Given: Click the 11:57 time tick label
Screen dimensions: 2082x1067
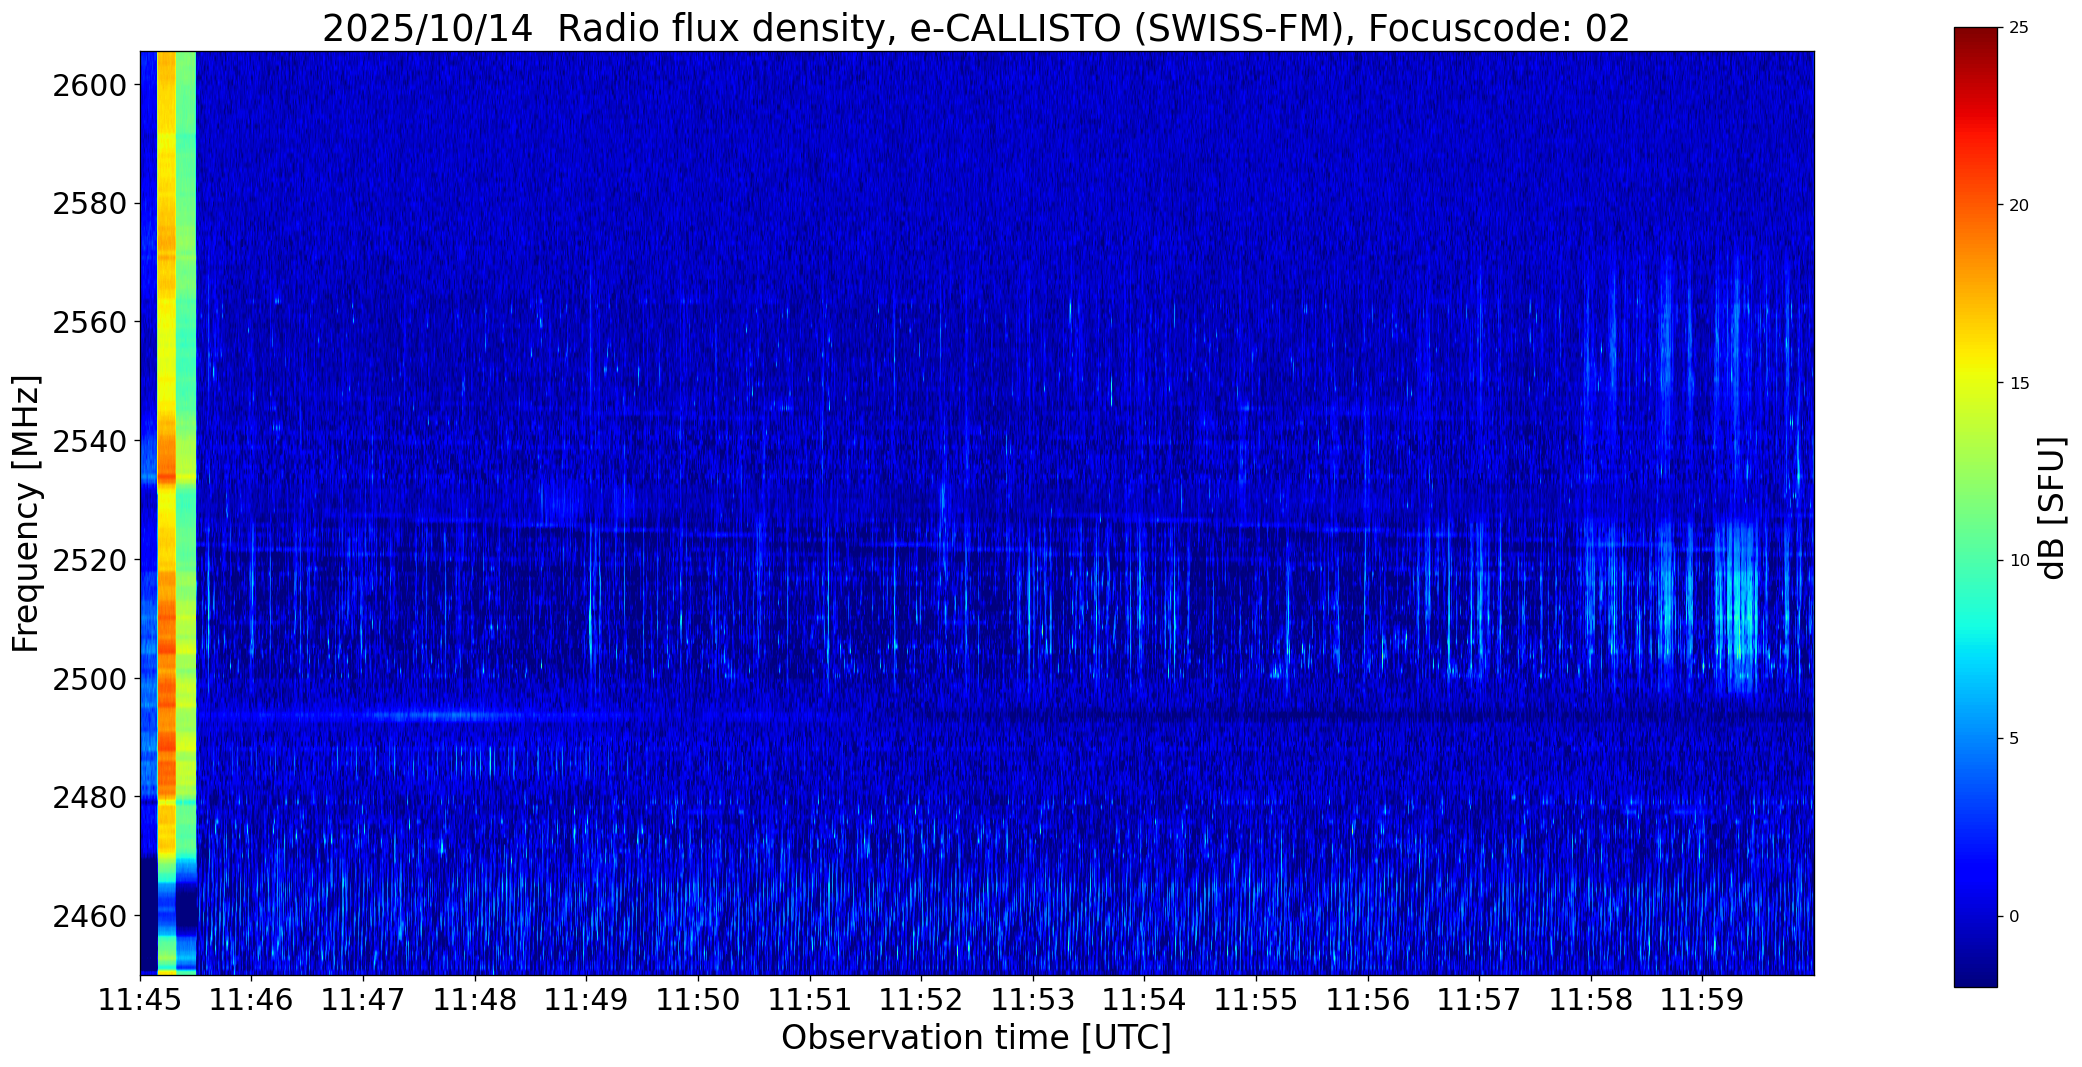Looking at the screenshot, I should pos(1479,1000).
